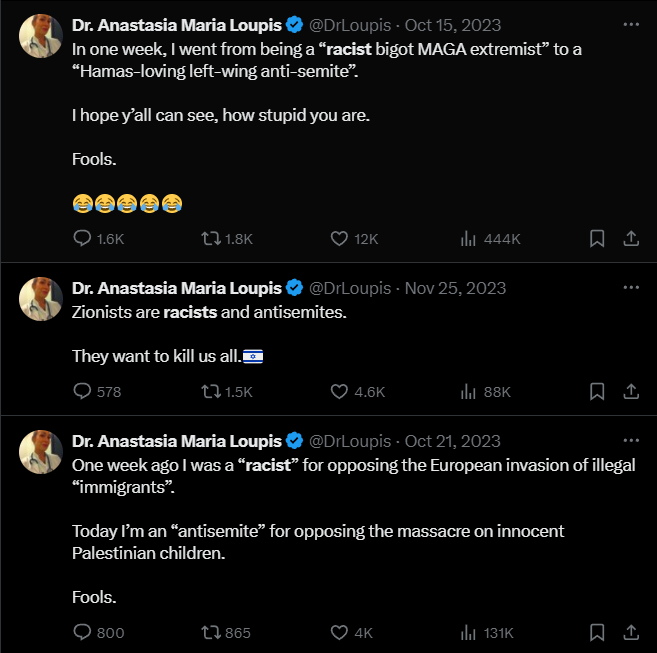Viewport: 657px width, 653px height.
Task: Open @DrLoupis handle on first tweet
Action: click(351, 24)
